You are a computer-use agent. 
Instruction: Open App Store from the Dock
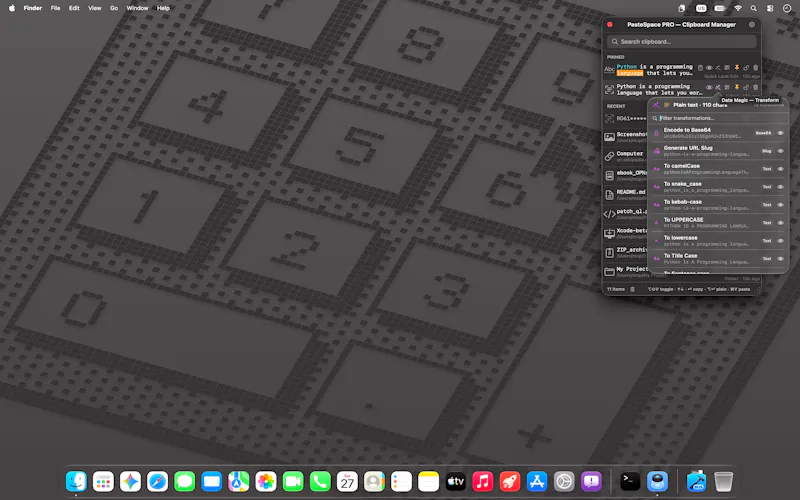pyautogui.click(x=537, y=481)
